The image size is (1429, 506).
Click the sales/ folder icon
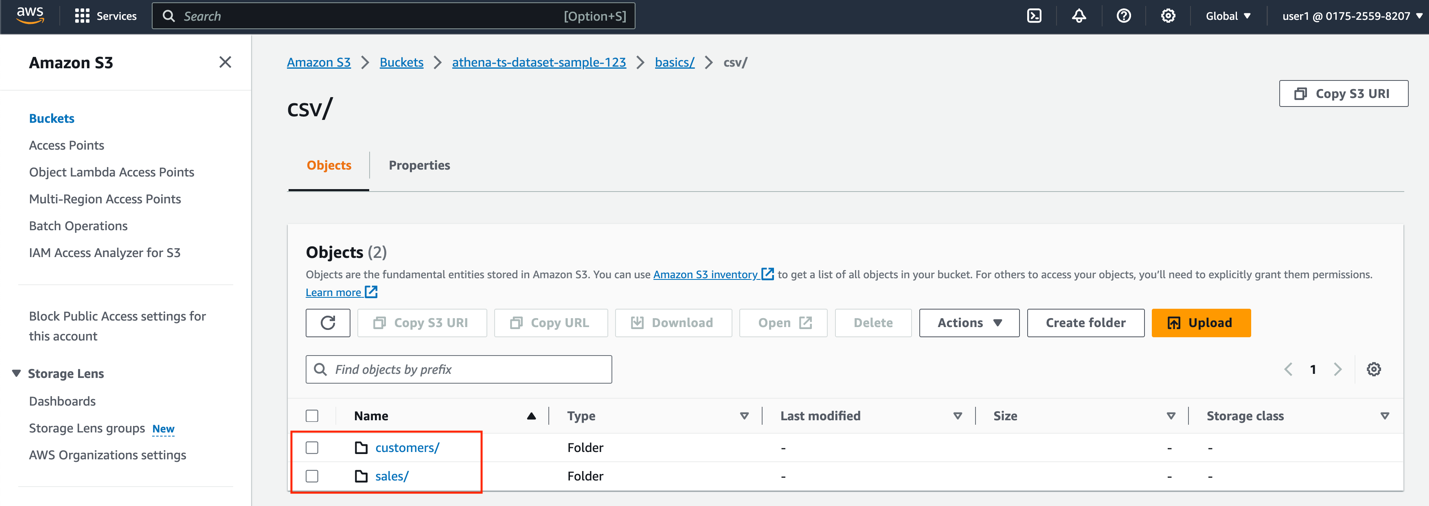tap(361, 477)
